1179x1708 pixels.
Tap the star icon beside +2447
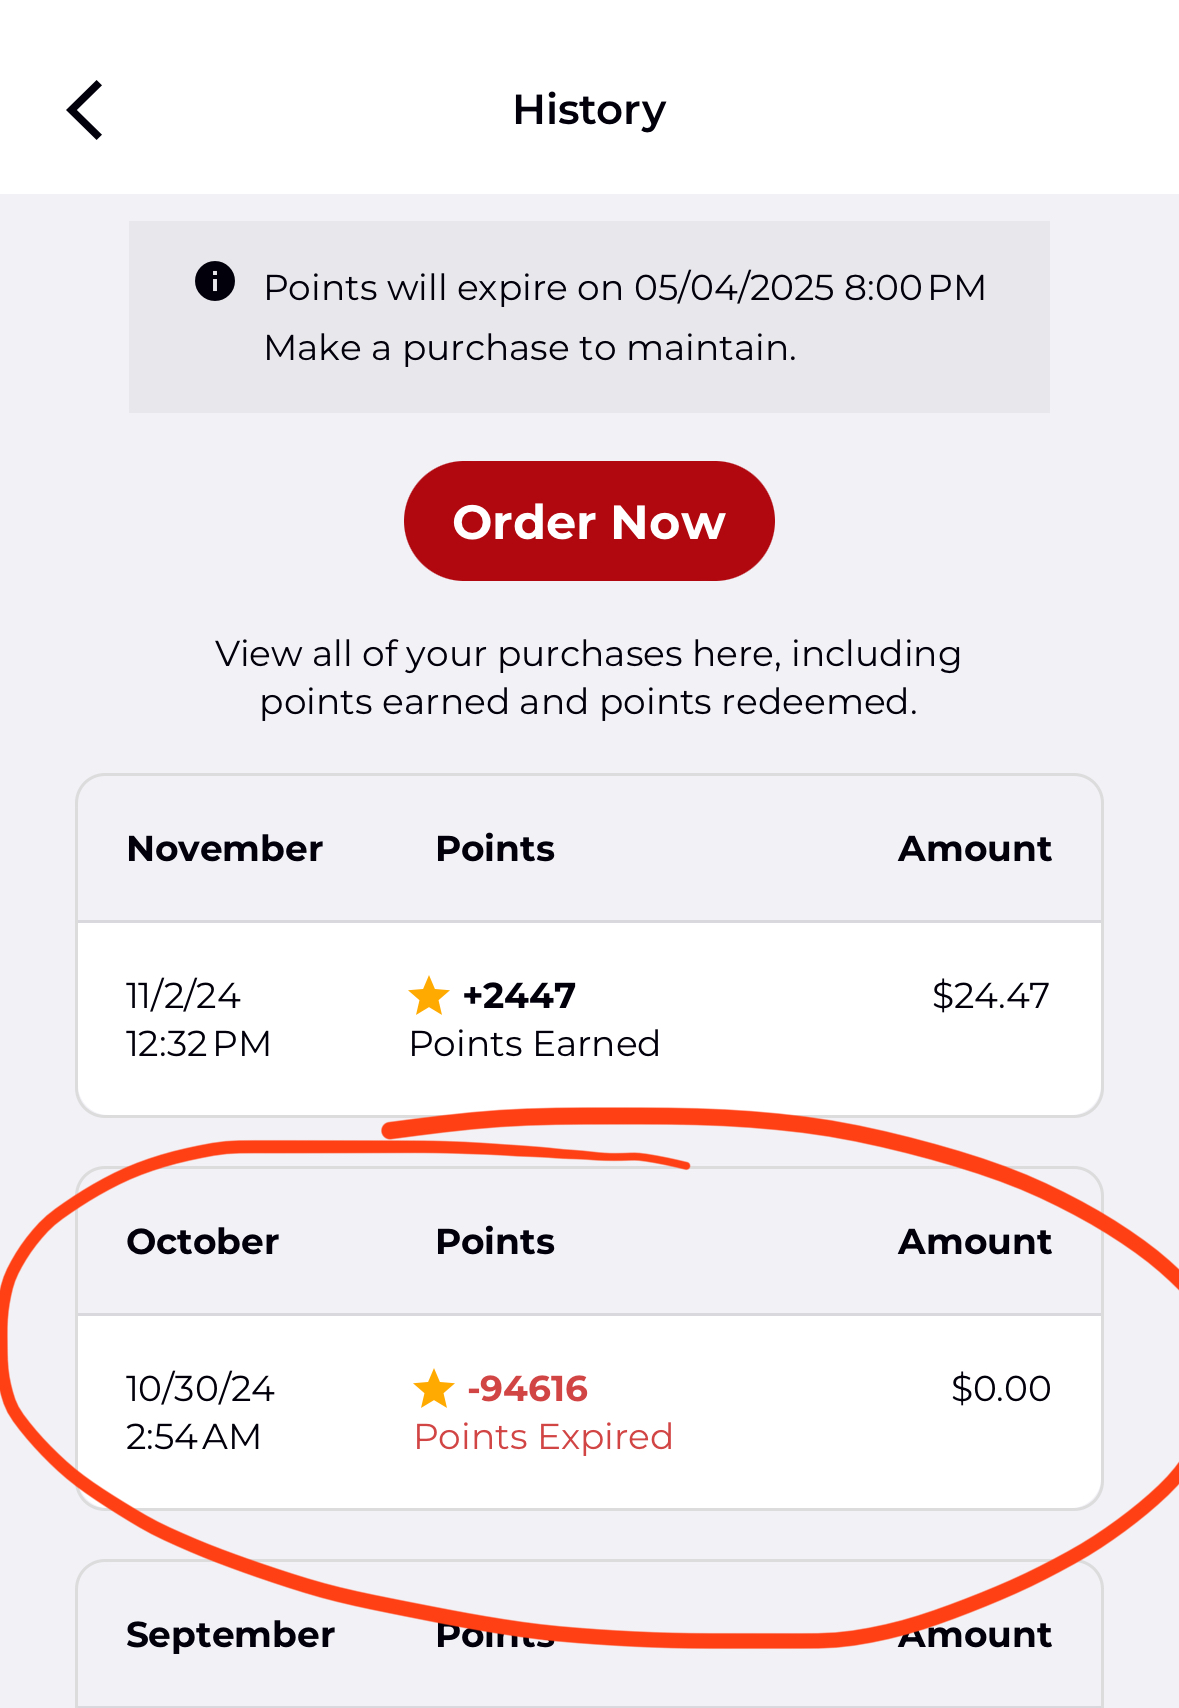[429, 995]
